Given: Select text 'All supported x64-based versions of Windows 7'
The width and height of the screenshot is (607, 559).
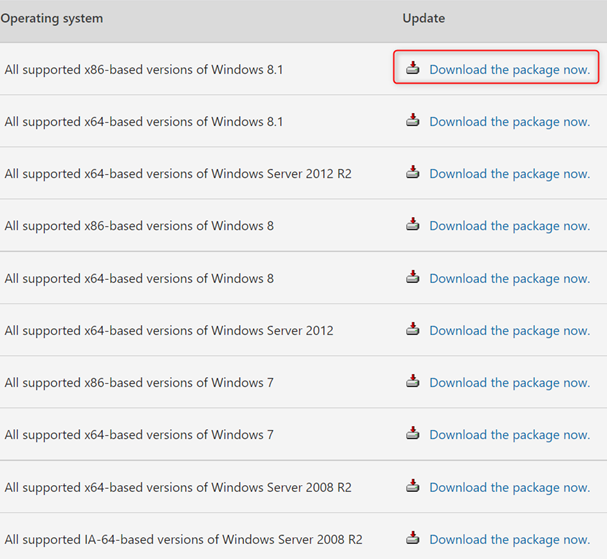Looking at the screenshot, I should click(x=139, y=435).
